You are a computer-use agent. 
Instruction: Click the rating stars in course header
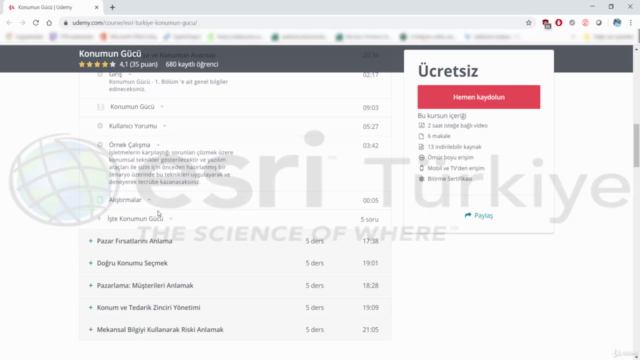[x=97, y=64]
